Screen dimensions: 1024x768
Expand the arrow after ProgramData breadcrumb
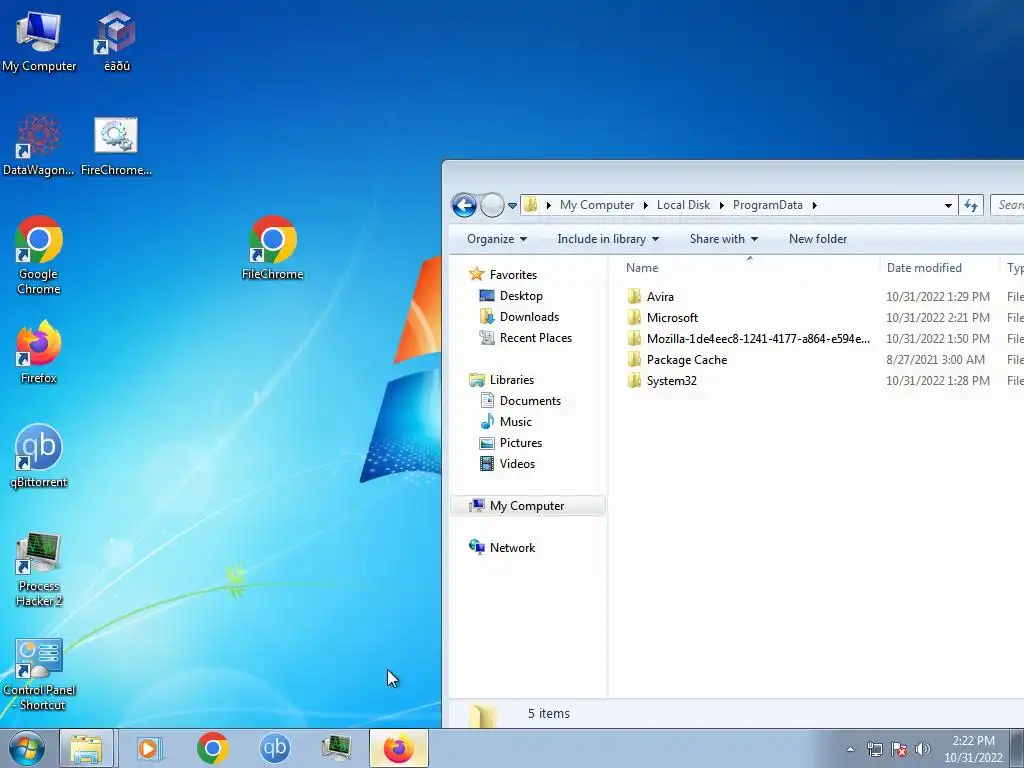pos(814,205)
